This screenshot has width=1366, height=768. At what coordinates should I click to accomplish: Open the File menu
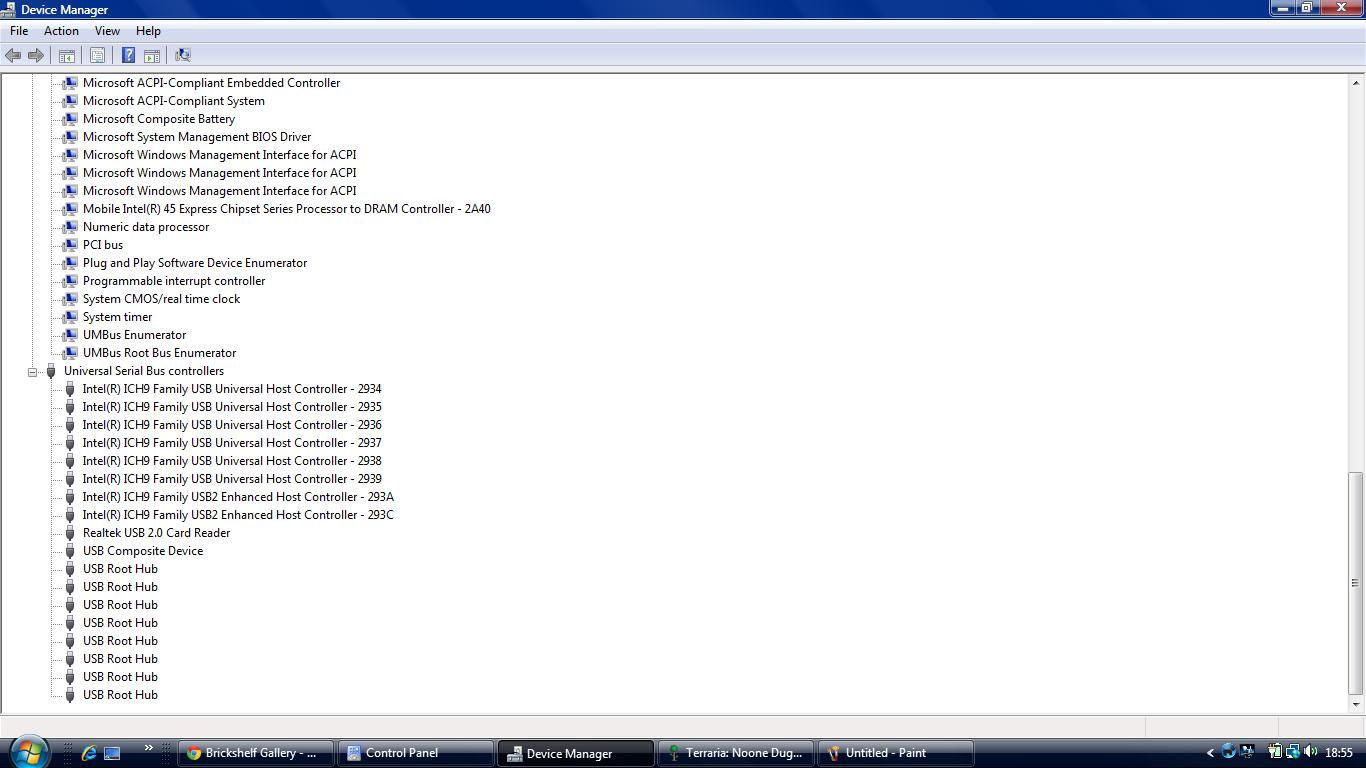(x=19, y=31)
